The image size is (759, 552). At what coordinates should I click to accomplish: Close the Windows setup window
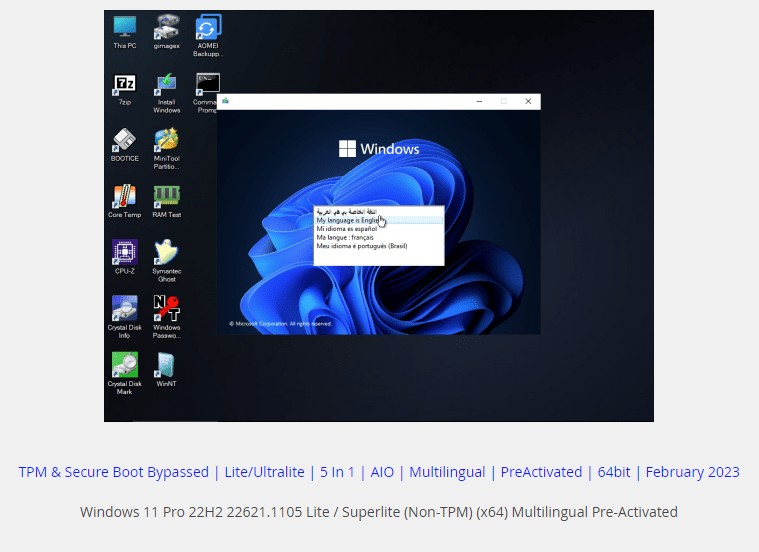528,101
